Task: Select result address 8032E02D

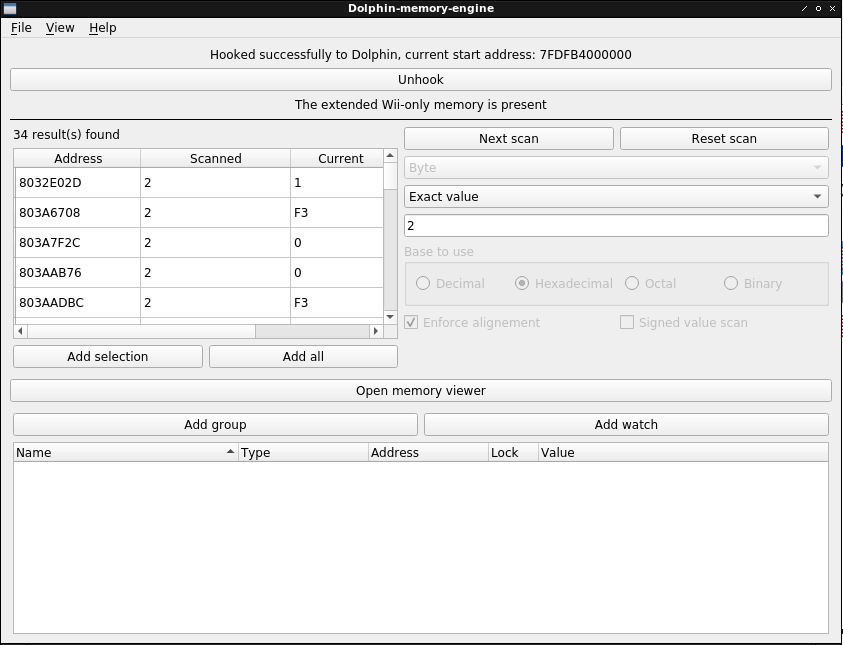Action: pyautogui.click(x=78, y=183)
